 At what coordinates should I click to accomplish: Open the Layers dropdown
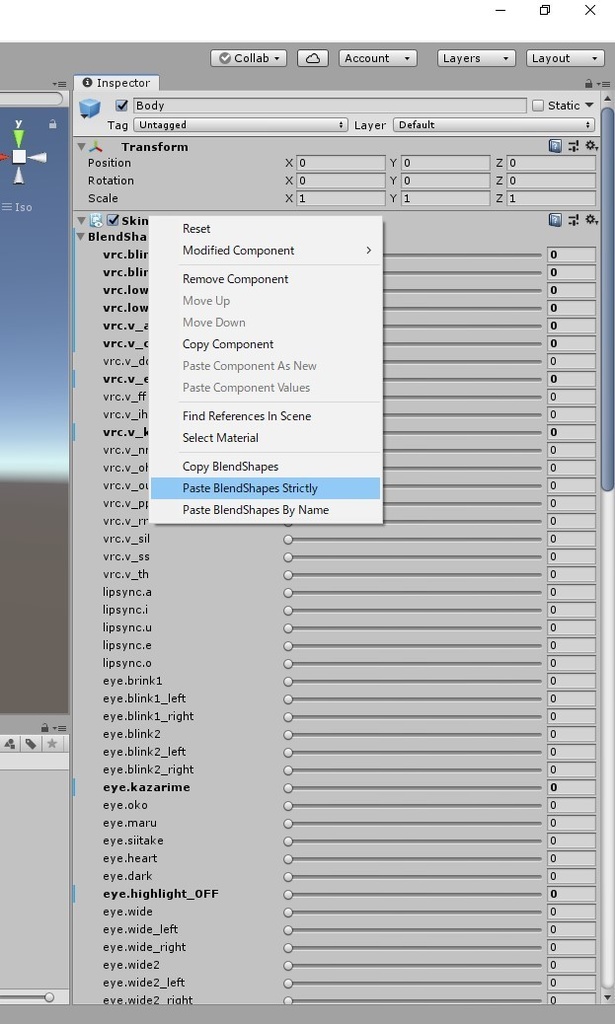pos(476,58)
